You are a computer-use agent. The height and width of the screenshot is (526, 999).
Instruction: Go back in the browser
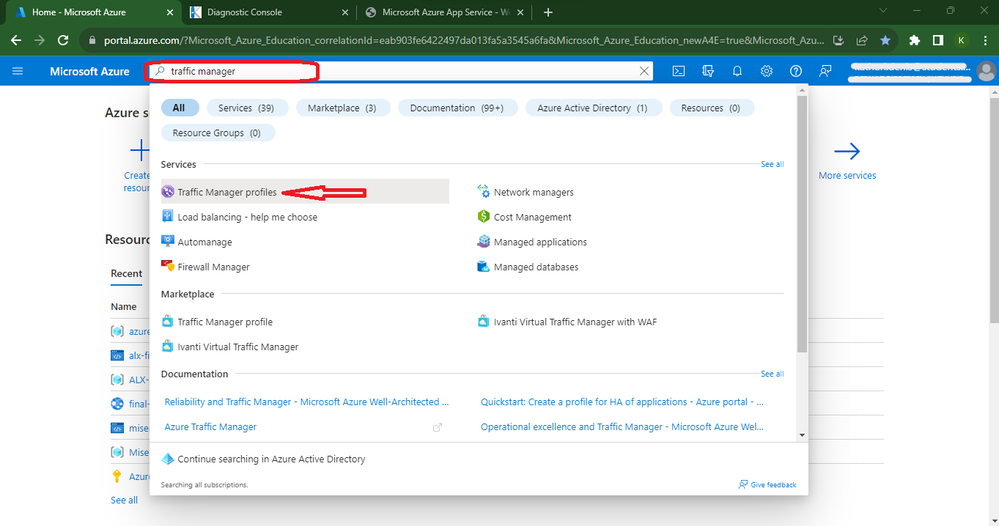[x=16, y=40]
